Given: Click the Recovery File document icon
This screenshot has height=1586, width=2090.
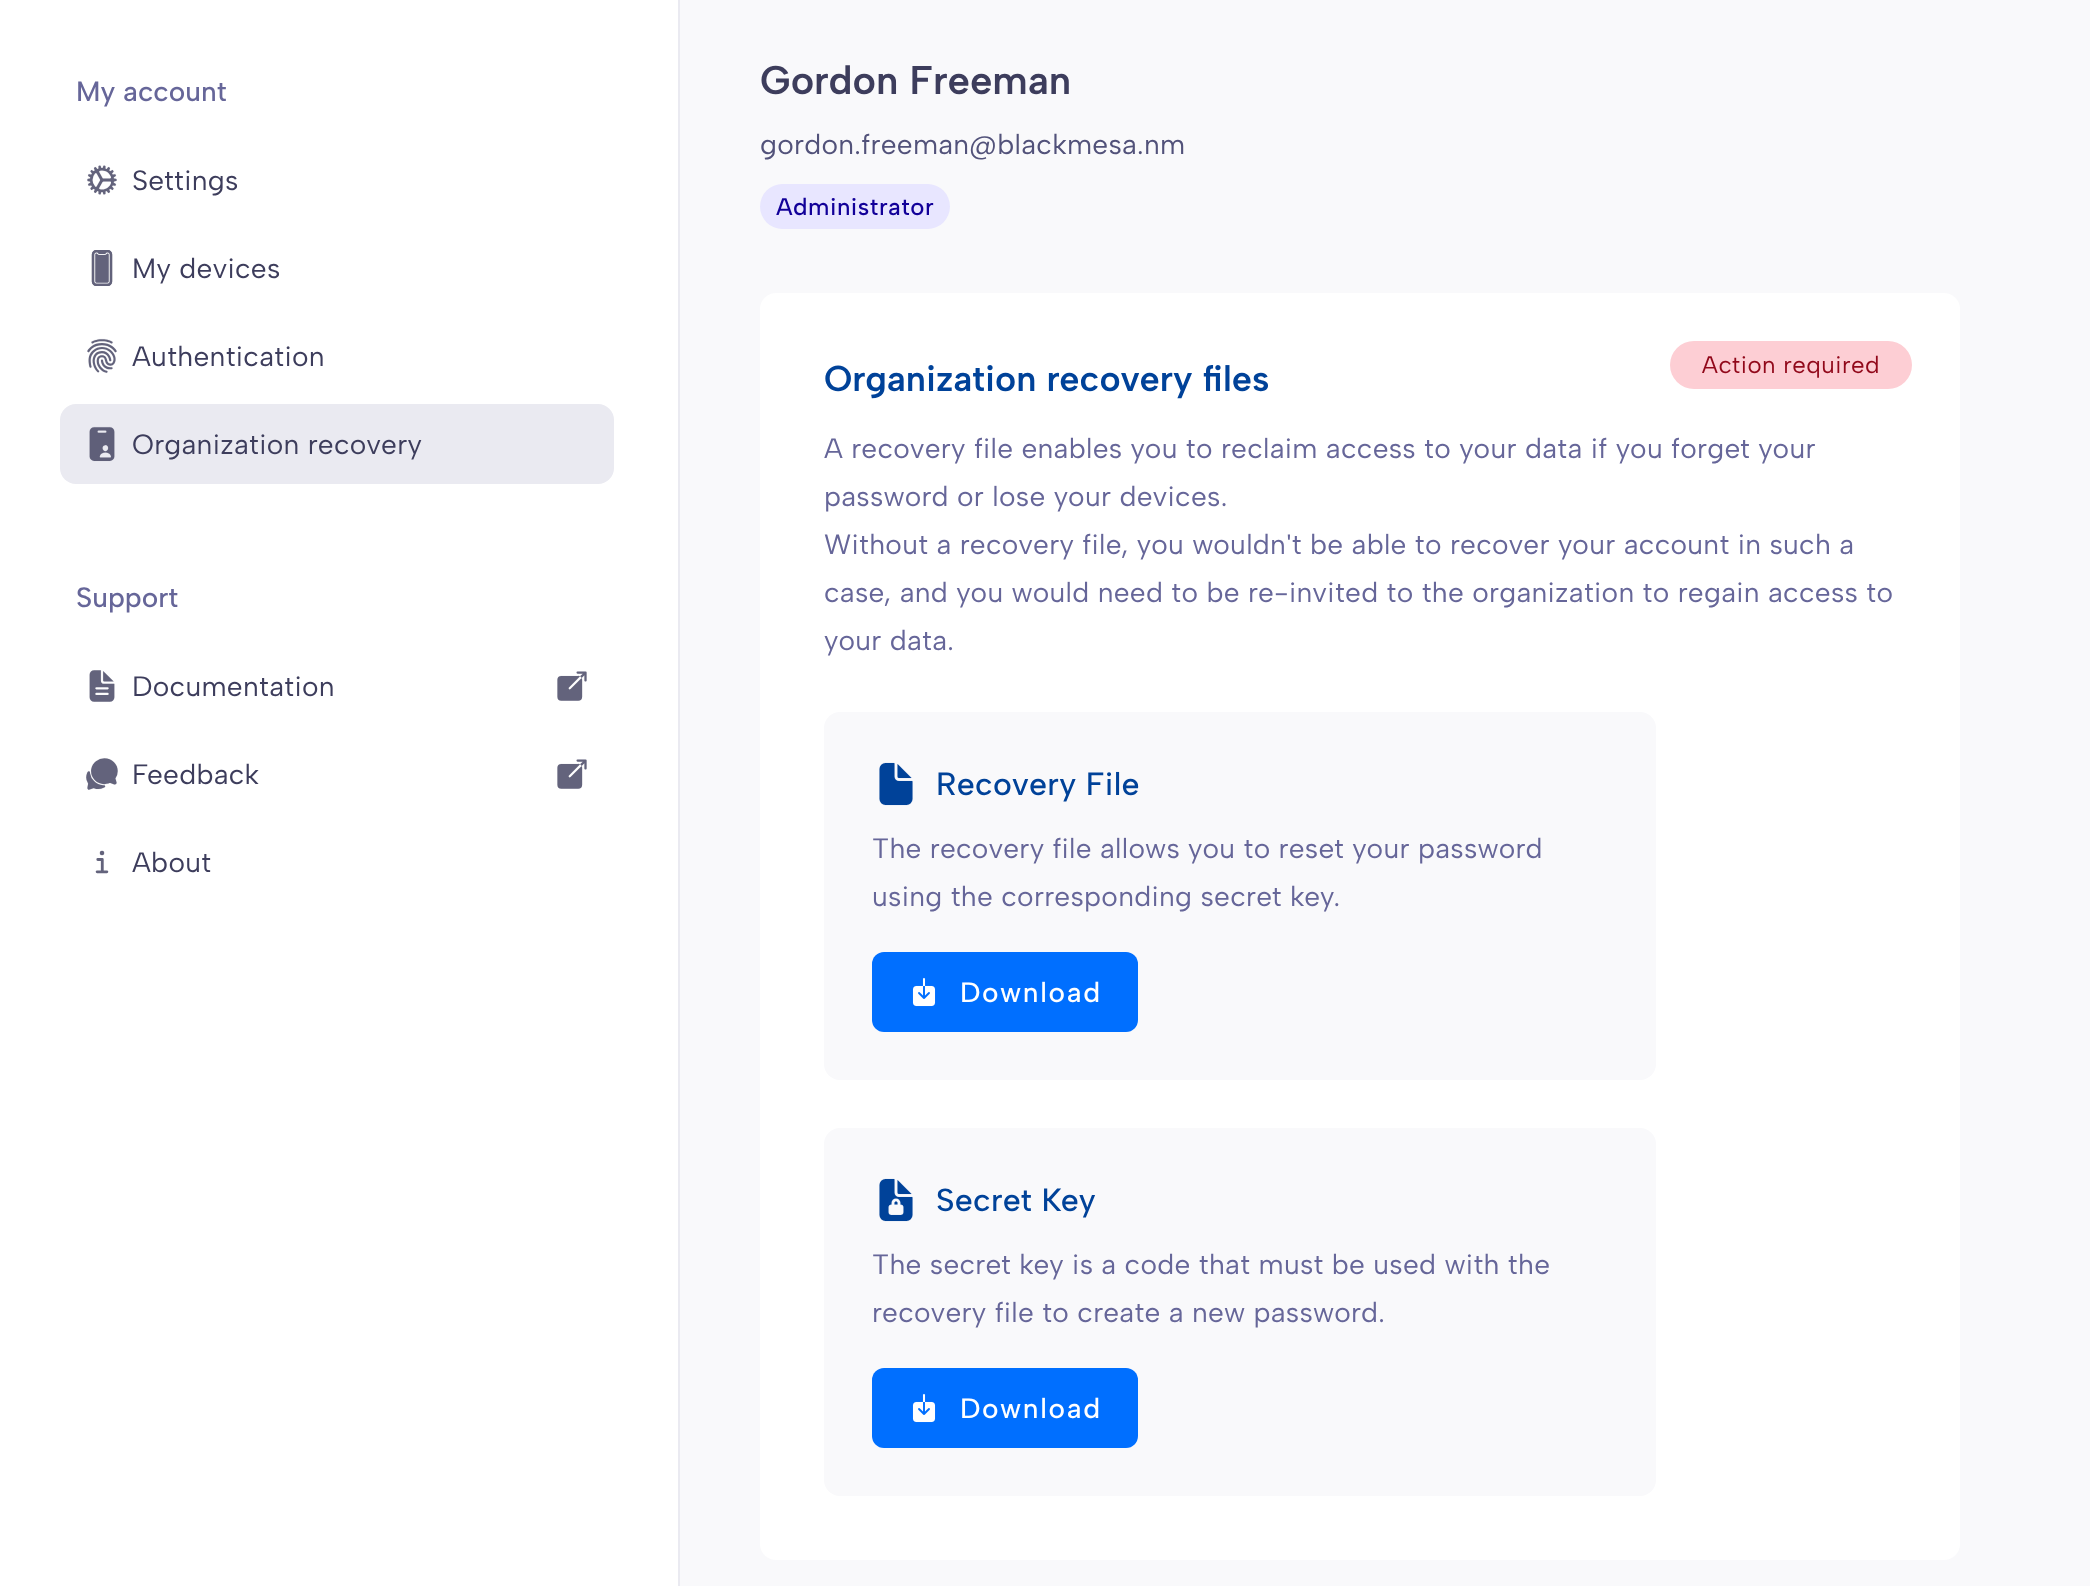Looking at the screenshot, I should click(x=896, y=784).
